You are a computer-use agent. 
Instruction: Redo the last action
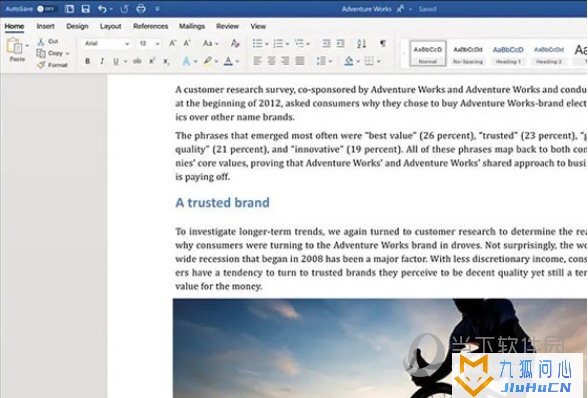tap(124, 9)
